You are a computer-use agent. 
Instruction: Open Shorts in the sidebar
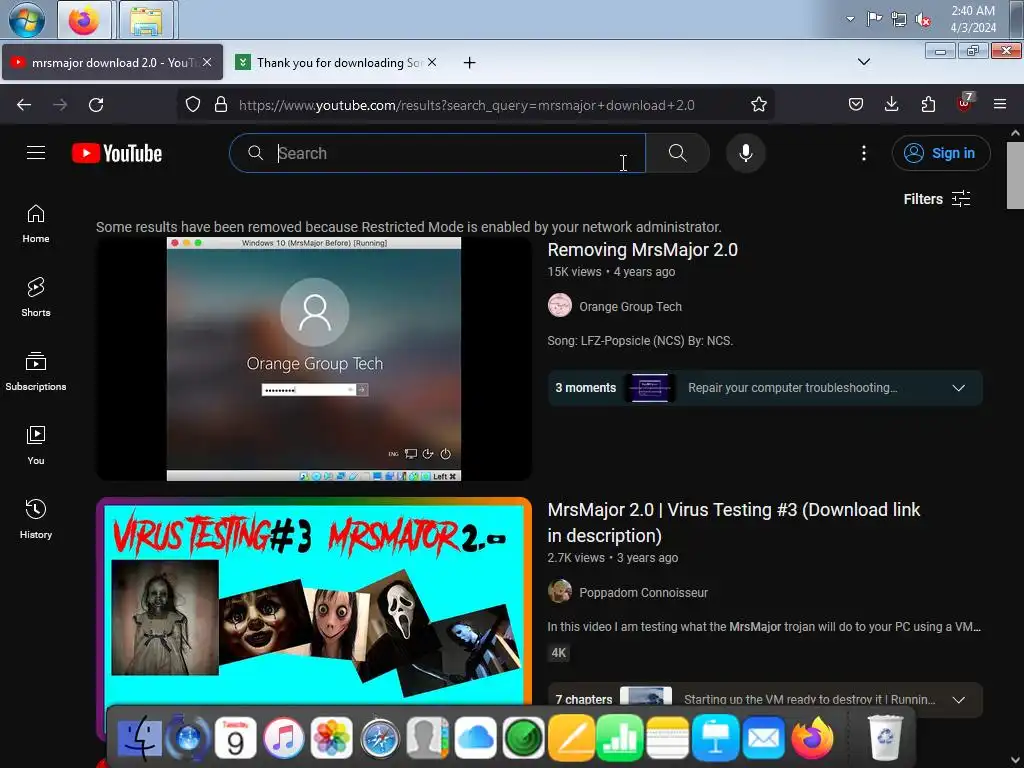(36, 297)
